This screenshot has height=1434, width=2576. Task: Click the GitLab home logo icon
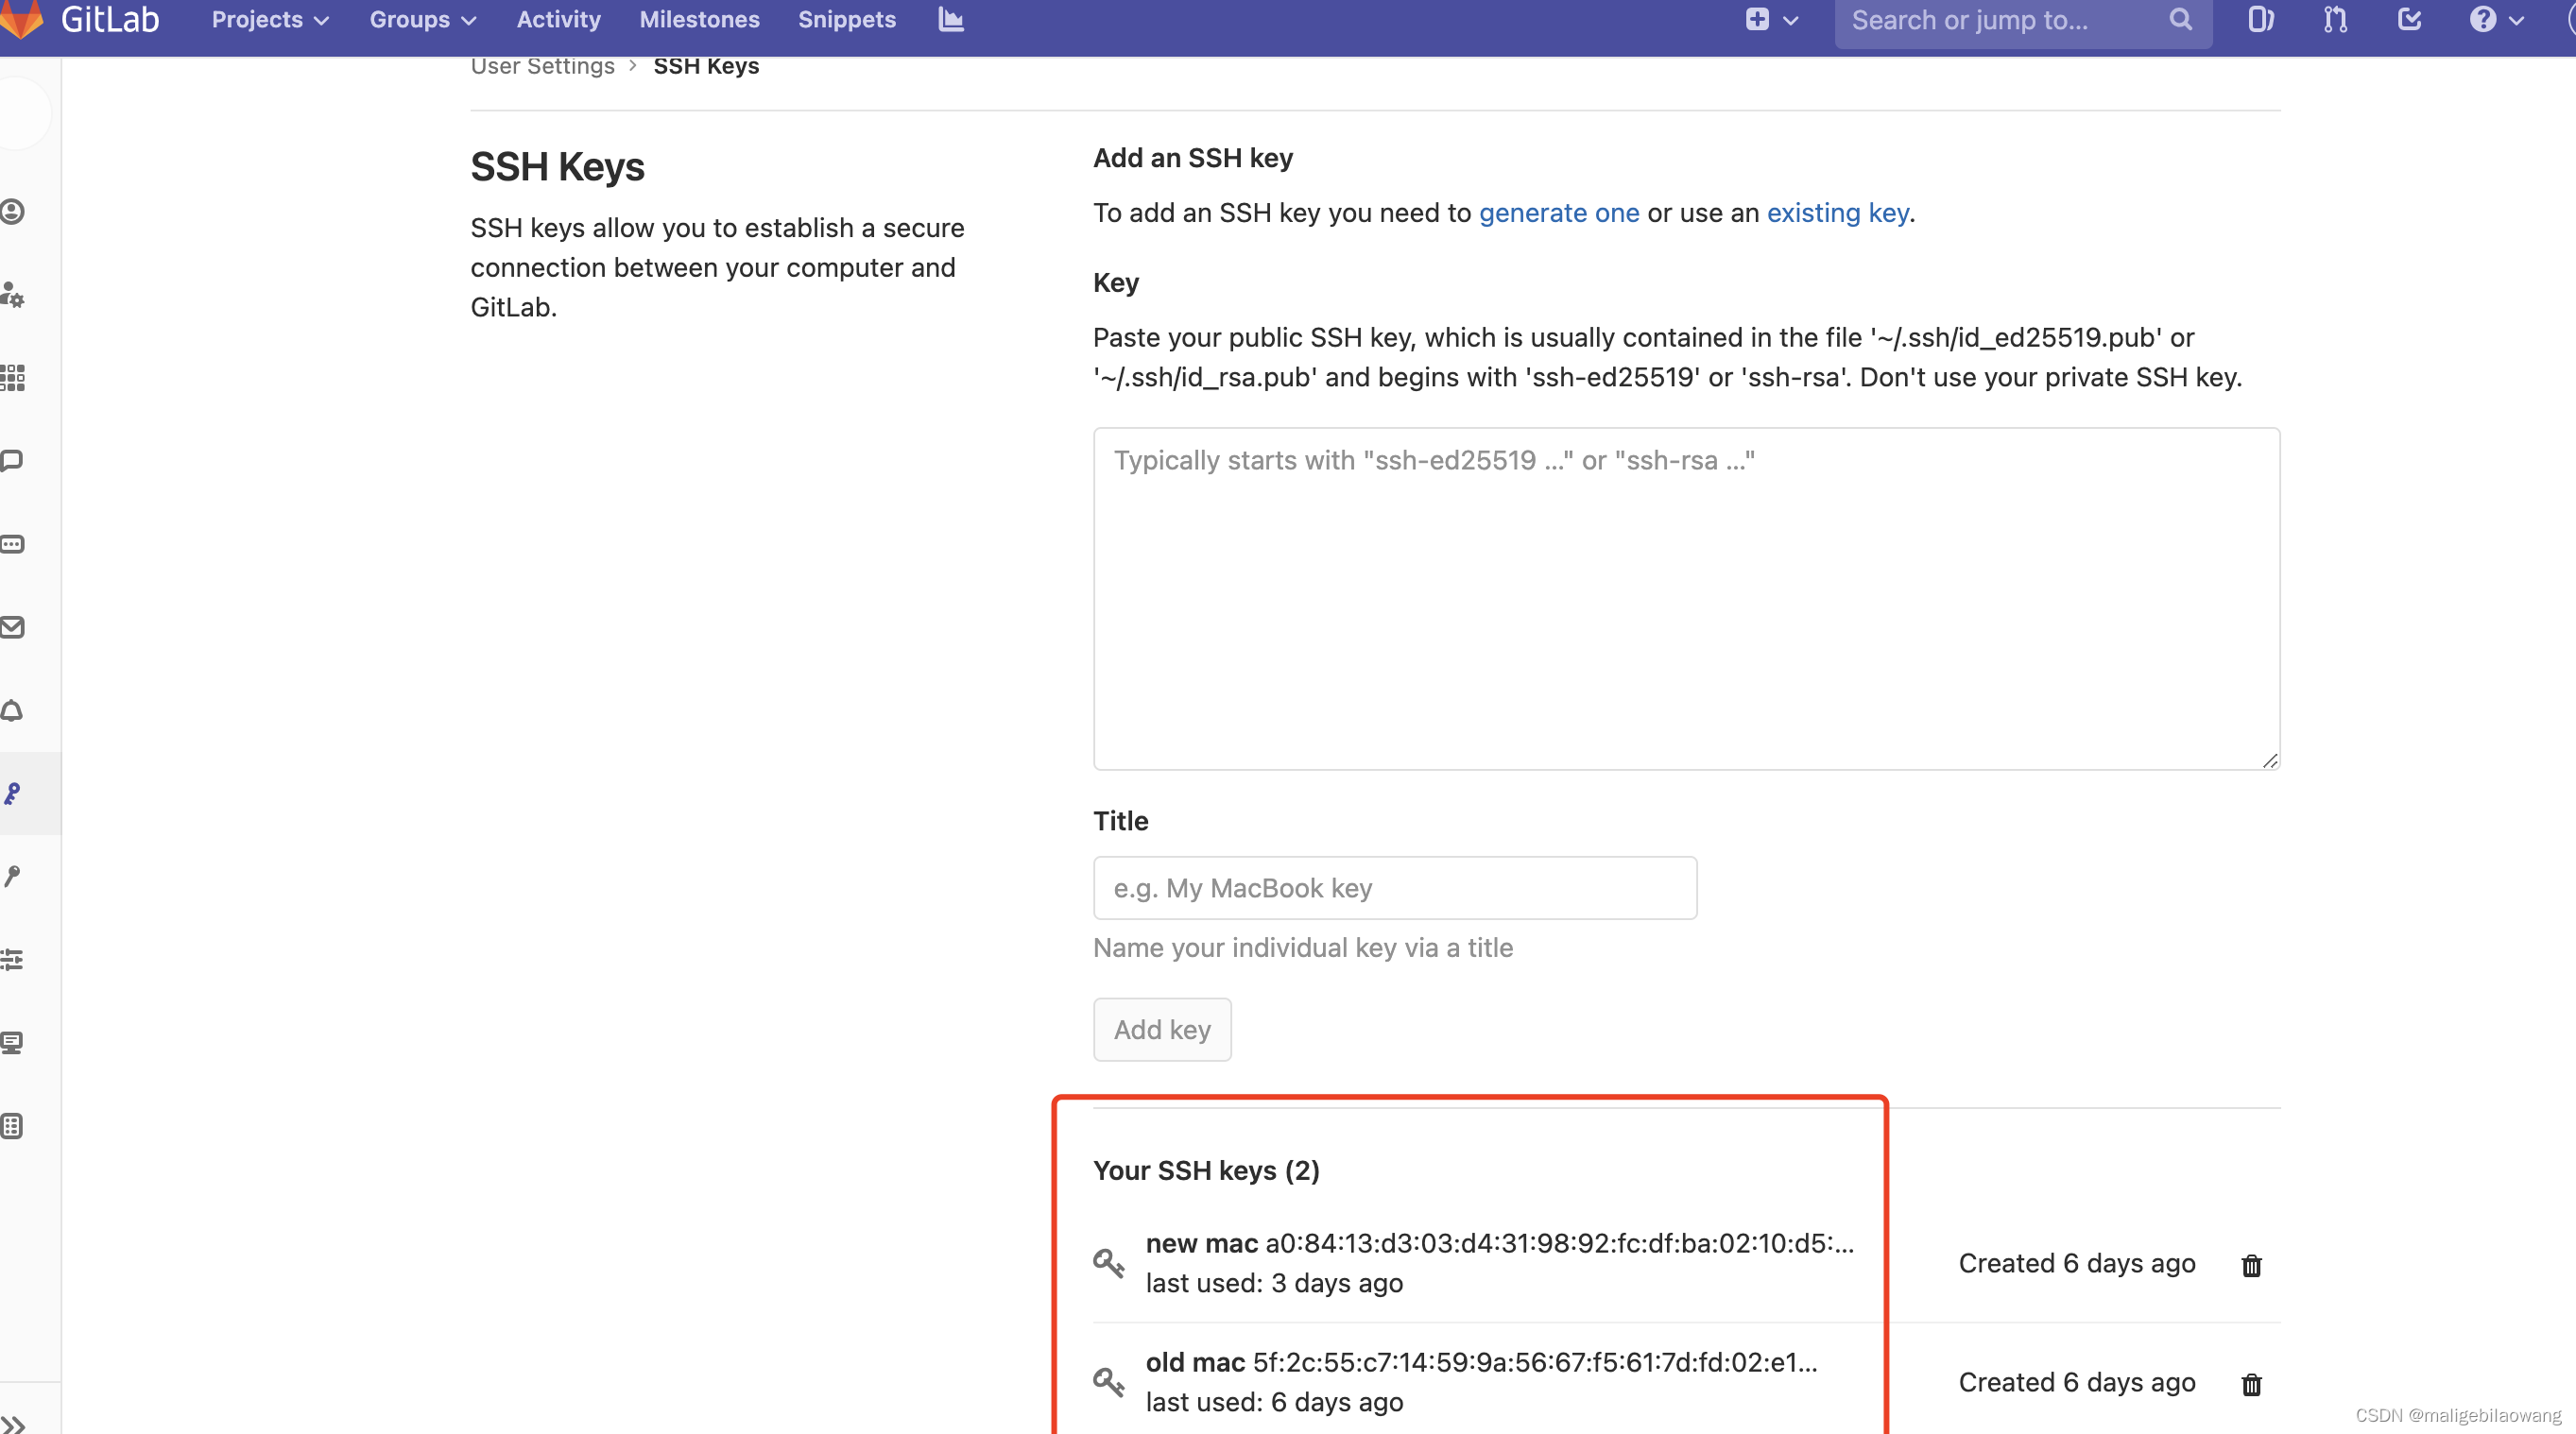[28, 20]
